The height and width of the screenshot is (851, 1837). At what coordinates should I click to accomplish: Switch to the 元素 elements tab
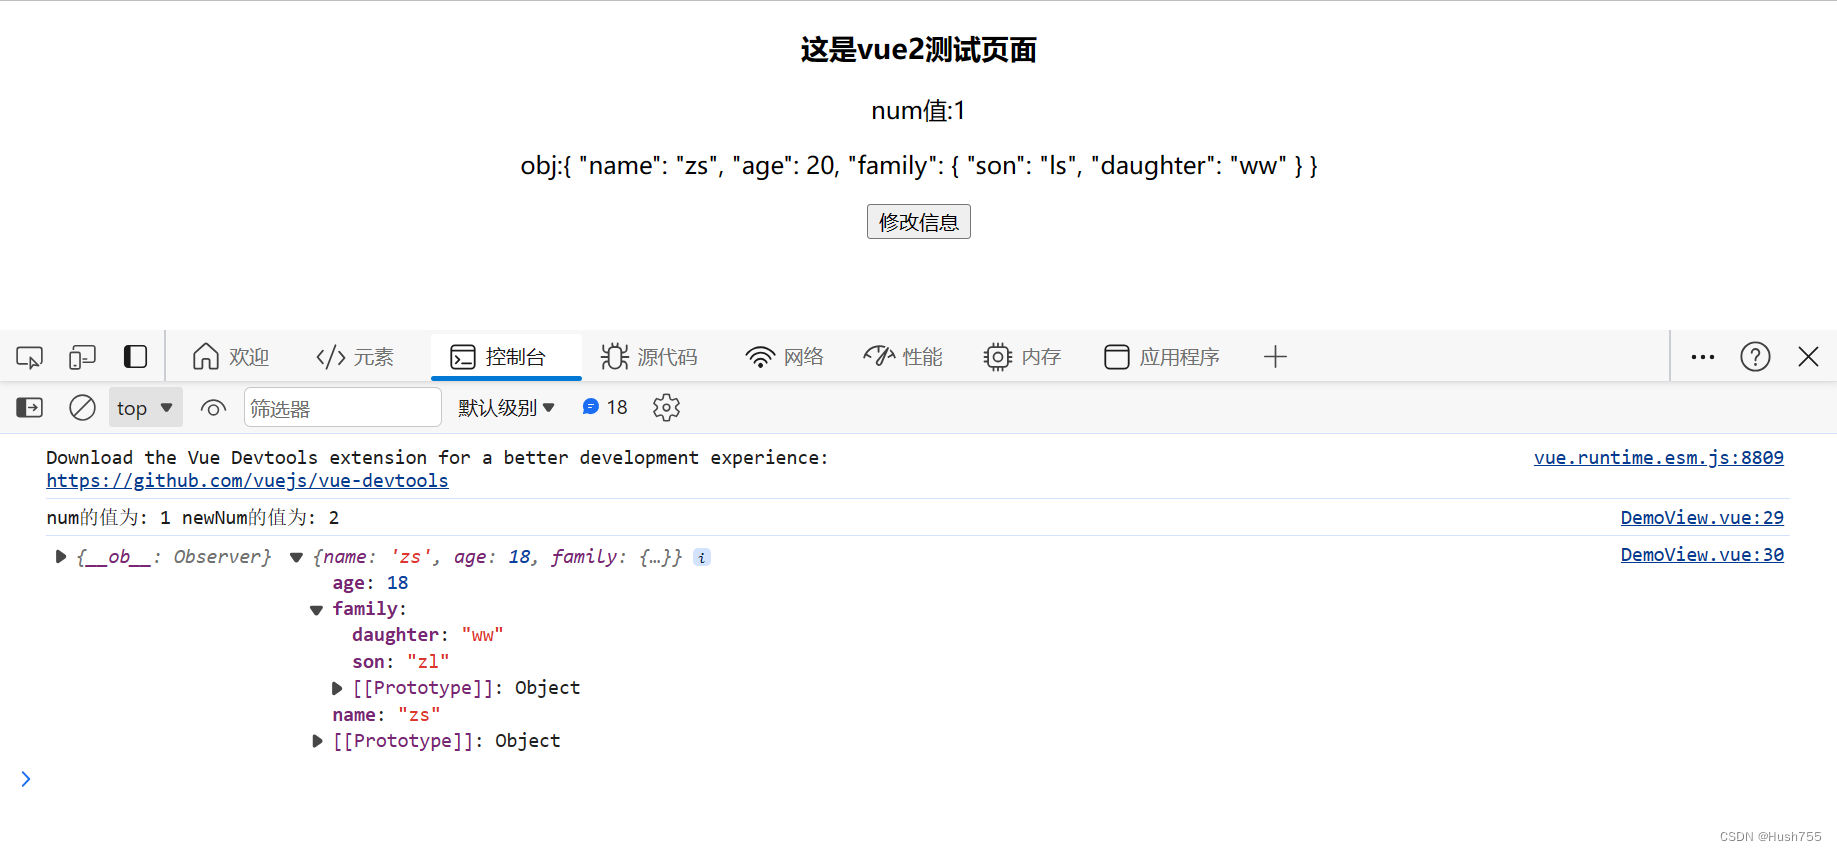[355, 357]
